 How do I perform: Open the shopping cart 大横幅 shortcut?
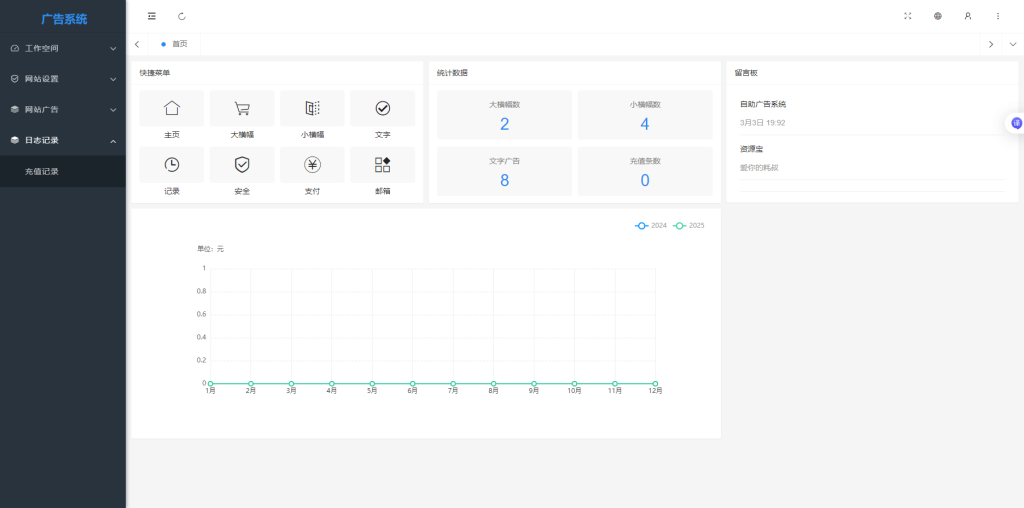[x=242, y=108]
